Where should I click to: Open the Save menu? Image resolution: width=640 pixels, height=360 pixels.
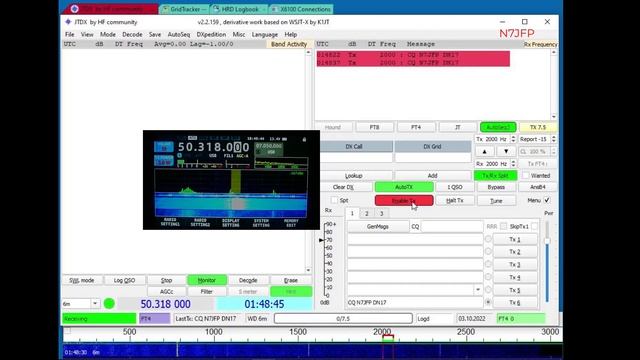[x=155, y=35]
